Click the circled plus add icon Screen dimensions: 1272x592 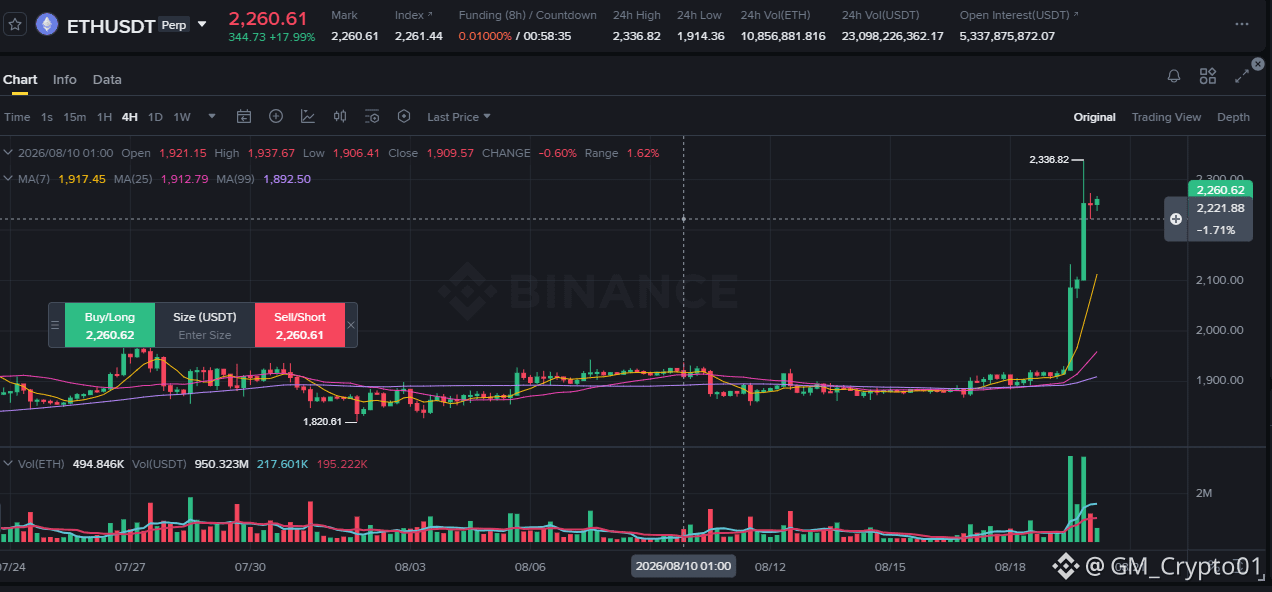click(x=276, y=117)
